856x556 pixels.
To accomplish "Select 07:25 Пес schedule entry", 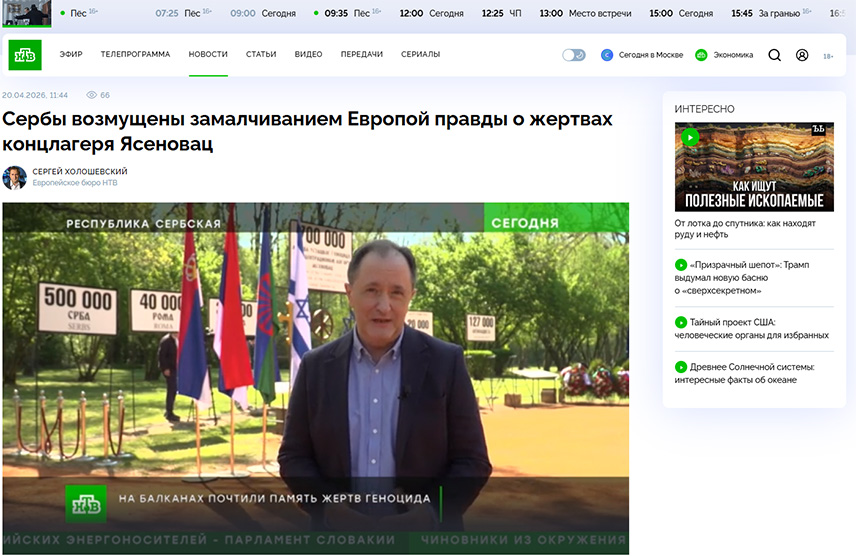I will (183, 13).
